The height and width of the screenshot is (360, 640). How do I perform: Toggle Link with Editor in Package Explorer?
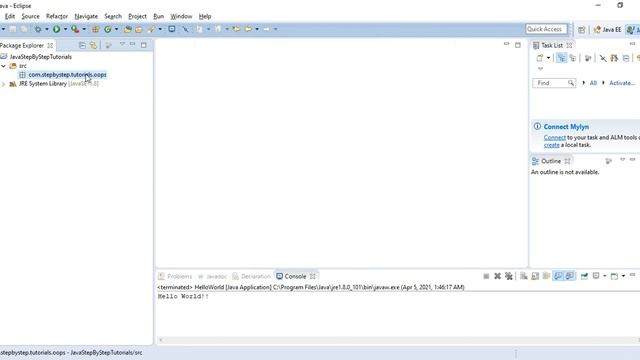click(x=93, y=45)
